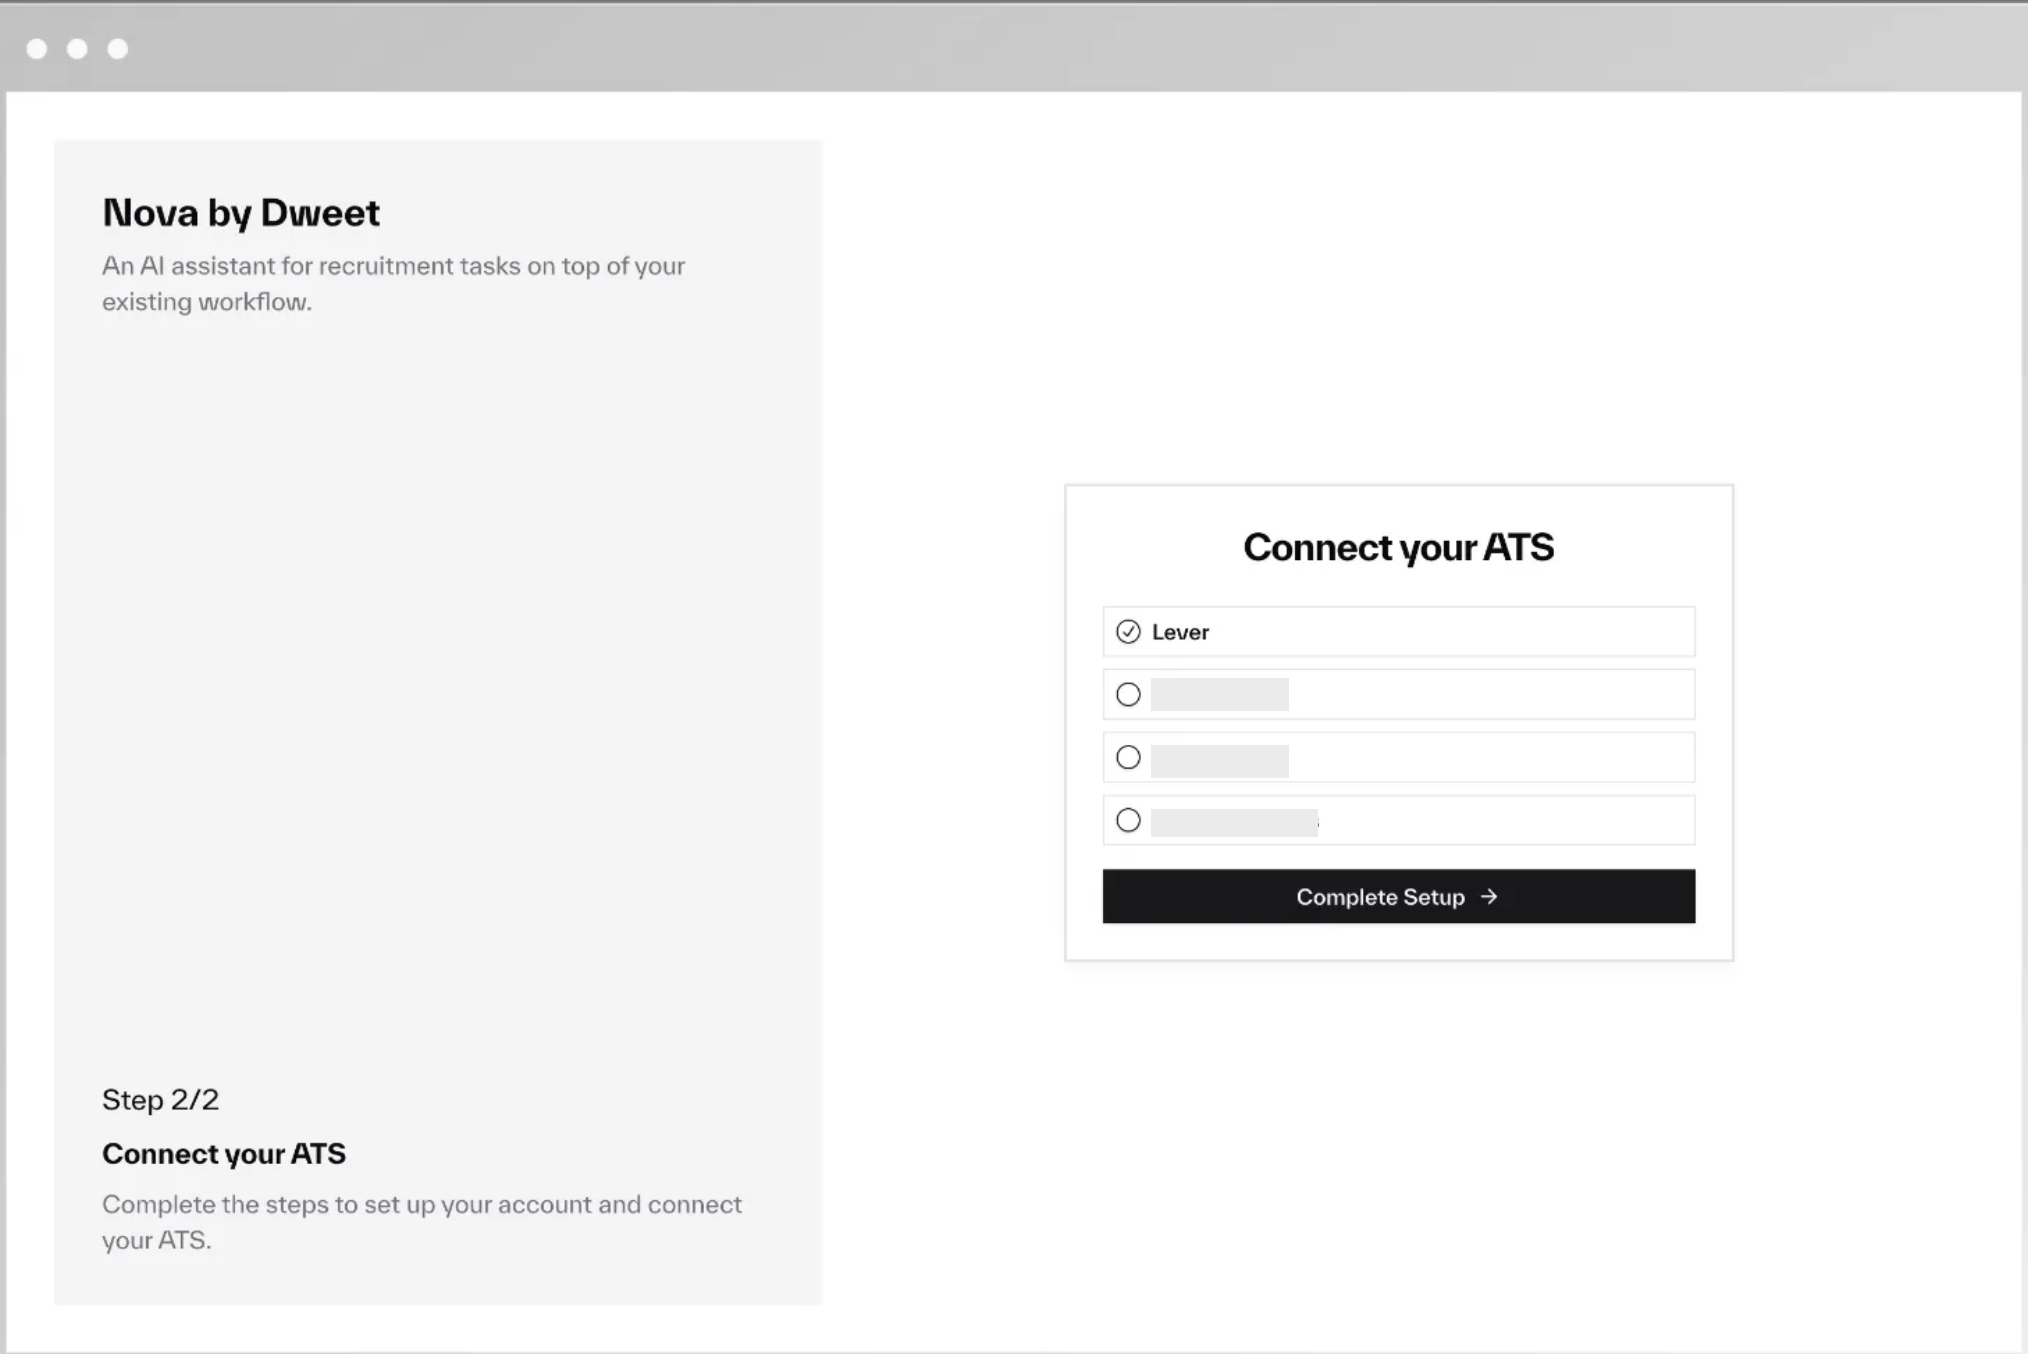Click the first window control dot
This screenshot has width=2028, height=1354.
[x=37, y=49]
